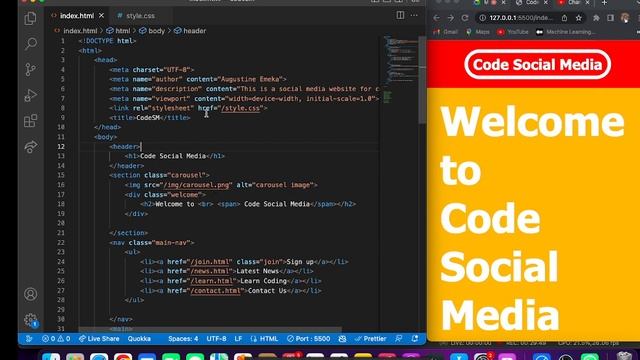Click the /contact.html href in code
Viewport: 640px width, 360px height.
click(x=217, y=291)
